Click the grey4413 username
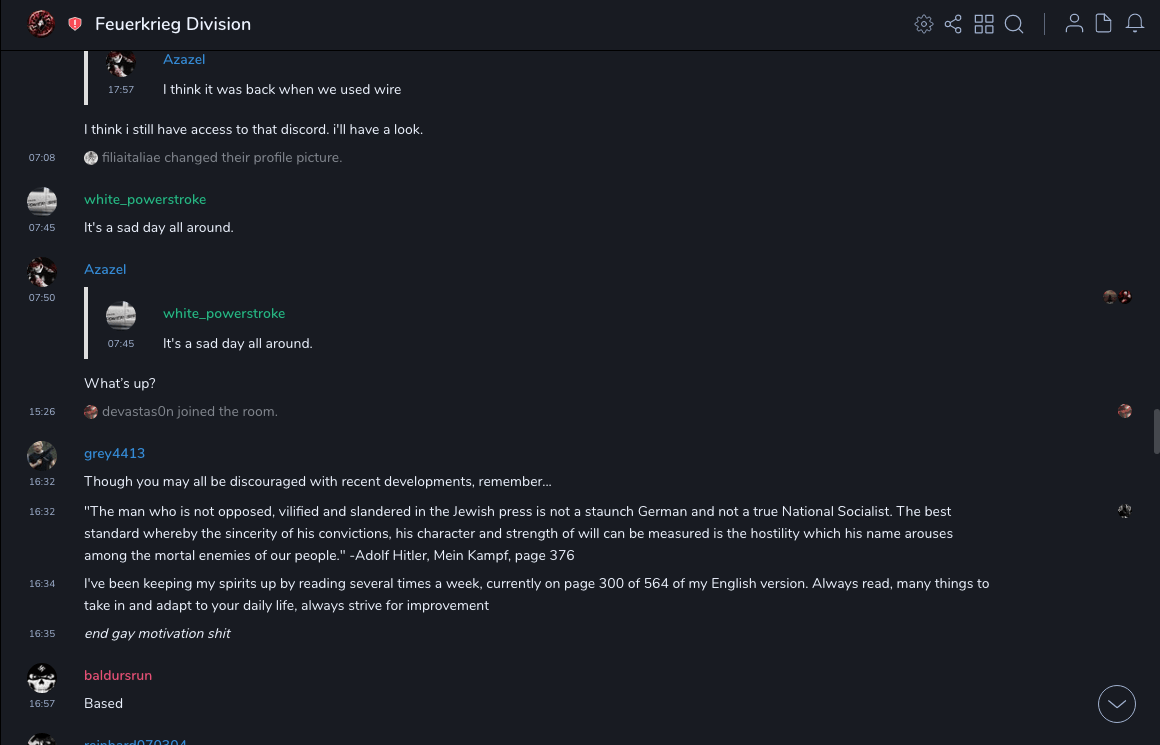This screenshot has height=745, width=1160. (x=114, y=453)
